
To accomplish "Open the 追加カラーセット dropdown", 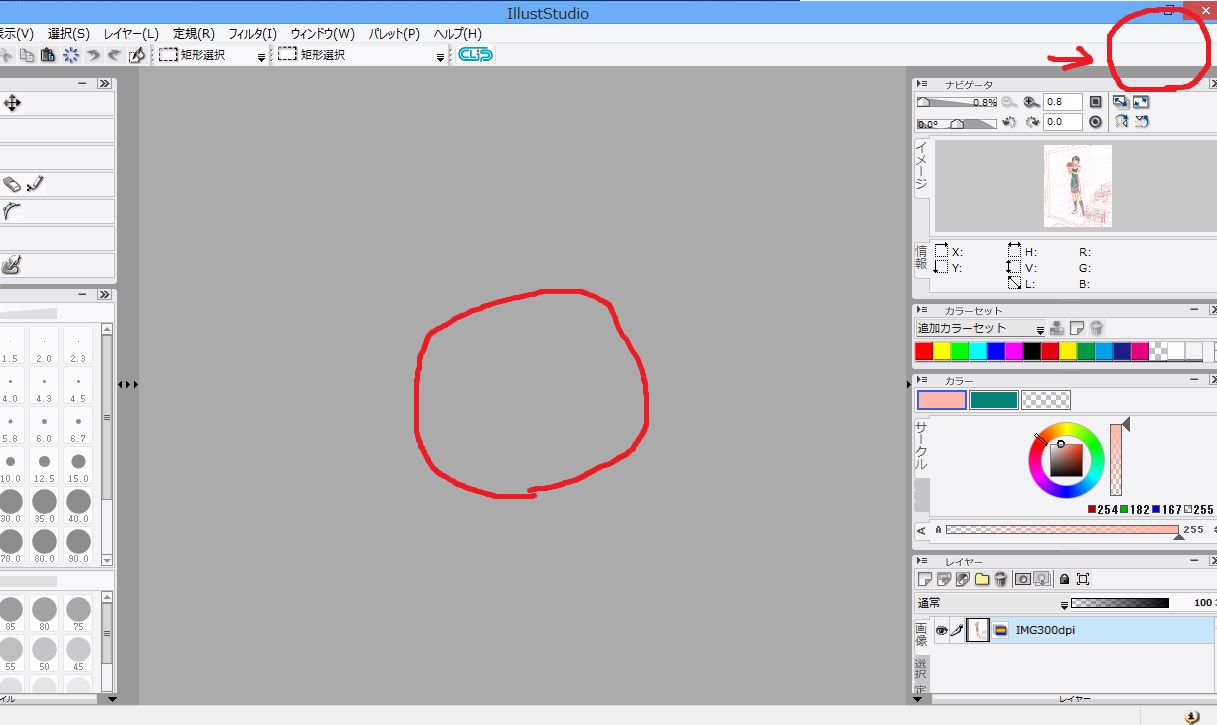I will tap(1040, 329).
